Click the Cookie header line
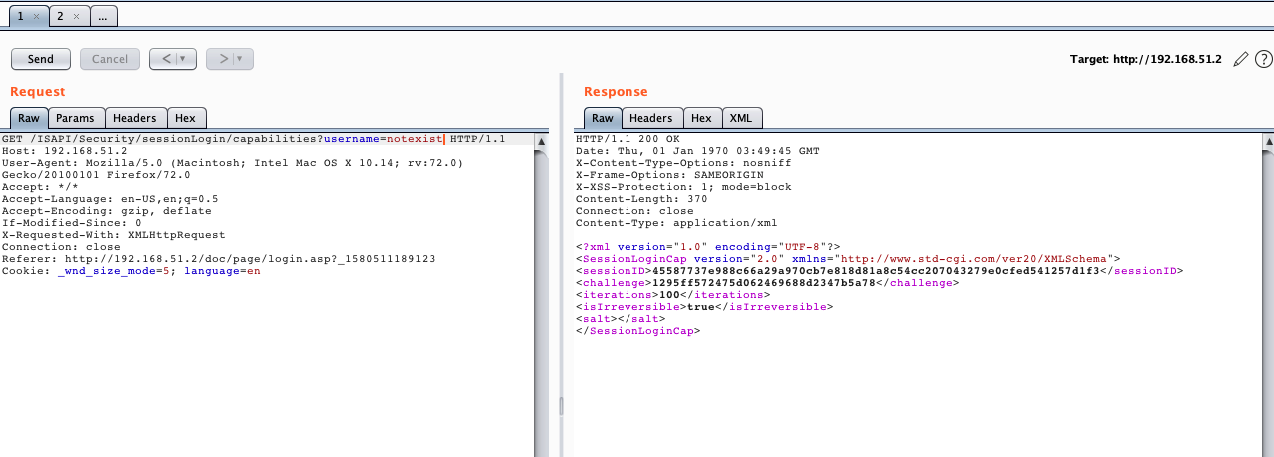Image resolution: width=1274 pixels, height=457 pixels. [x=131, y=270]
